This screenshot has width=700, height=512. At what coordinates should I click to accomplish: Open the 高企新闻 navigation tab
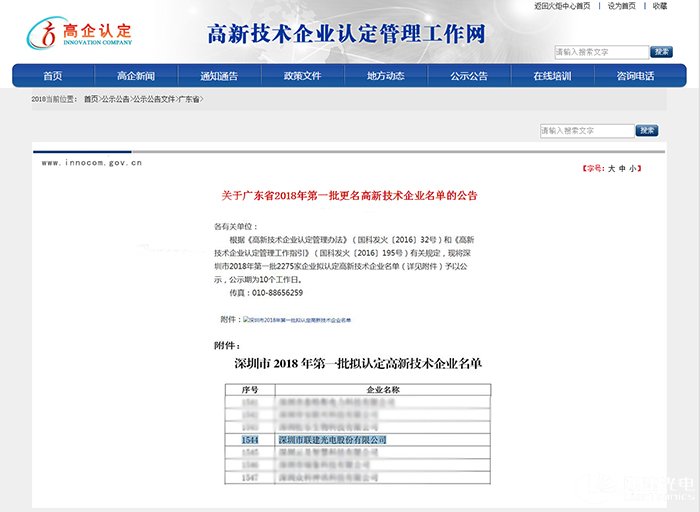[x=135, y=76]
